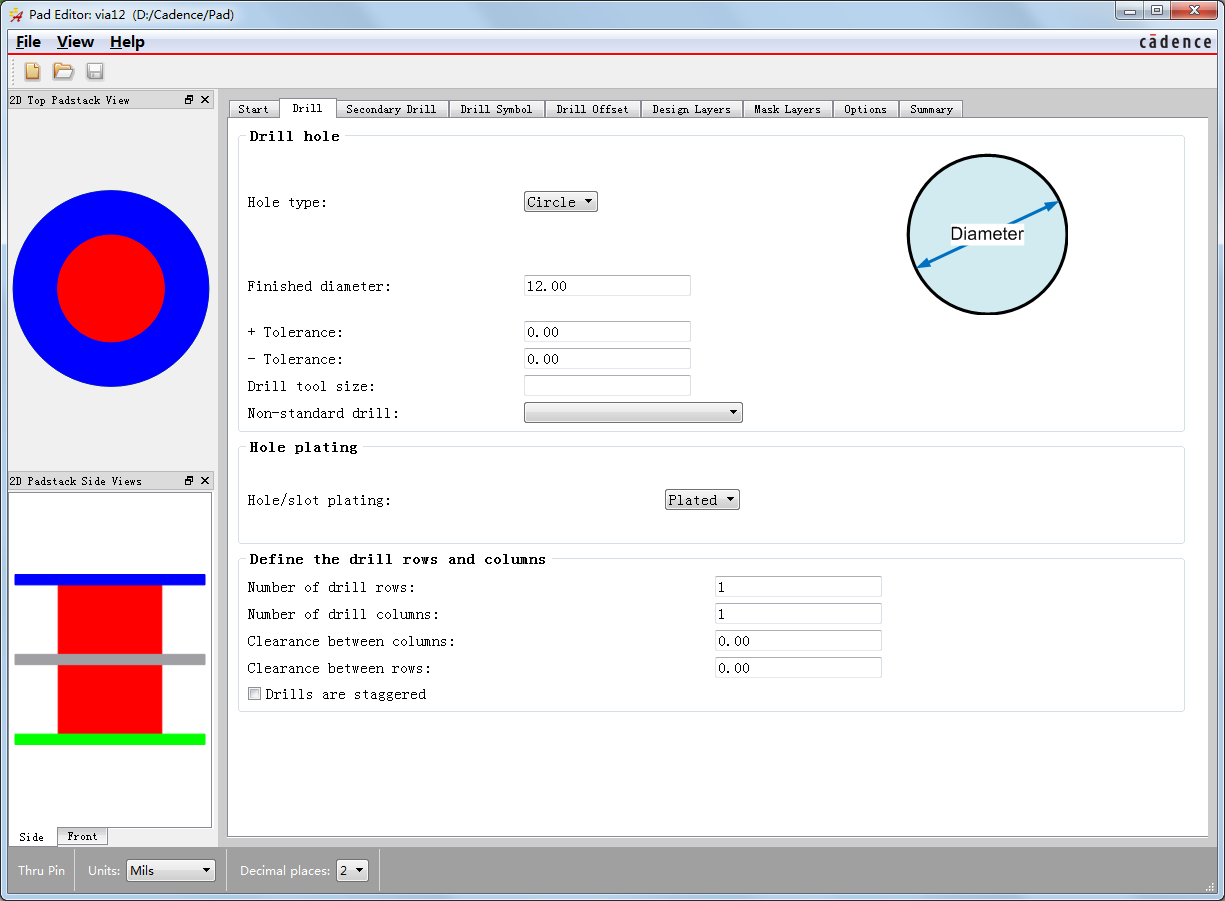Click the red drill circle in top view
The height and width of the screenshot is (901, 1225).
click(111, 288)
